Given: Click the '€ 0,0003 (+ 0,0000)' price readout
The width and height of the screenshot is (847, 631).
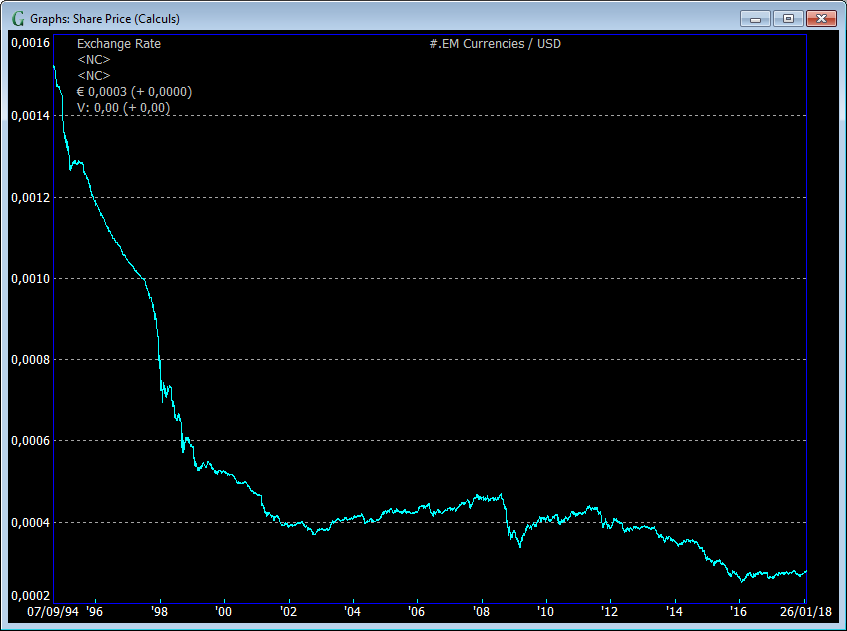Looking at the screenshot, I should coord(134,92).
